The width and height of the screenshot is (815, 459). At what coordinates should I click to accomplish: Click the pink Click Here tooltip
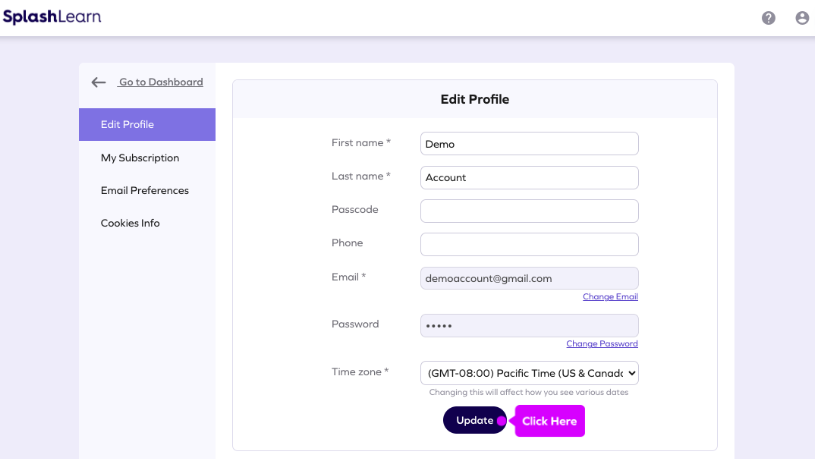coord(550,421)
